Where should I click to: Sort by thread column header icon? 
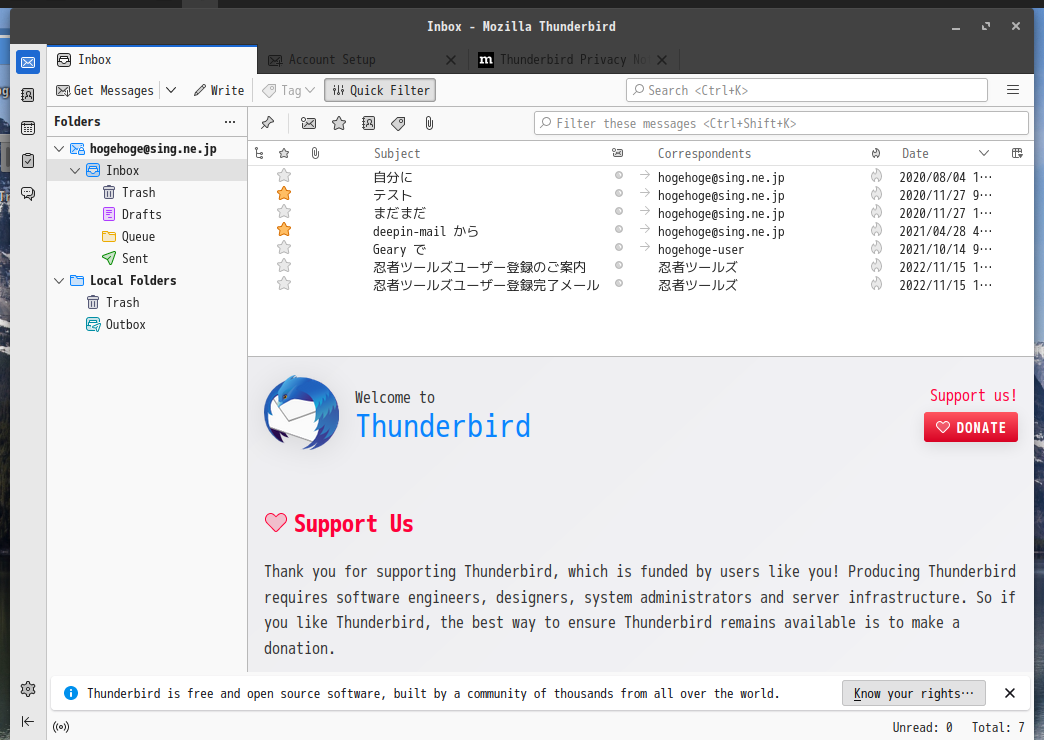coord(260,154)
